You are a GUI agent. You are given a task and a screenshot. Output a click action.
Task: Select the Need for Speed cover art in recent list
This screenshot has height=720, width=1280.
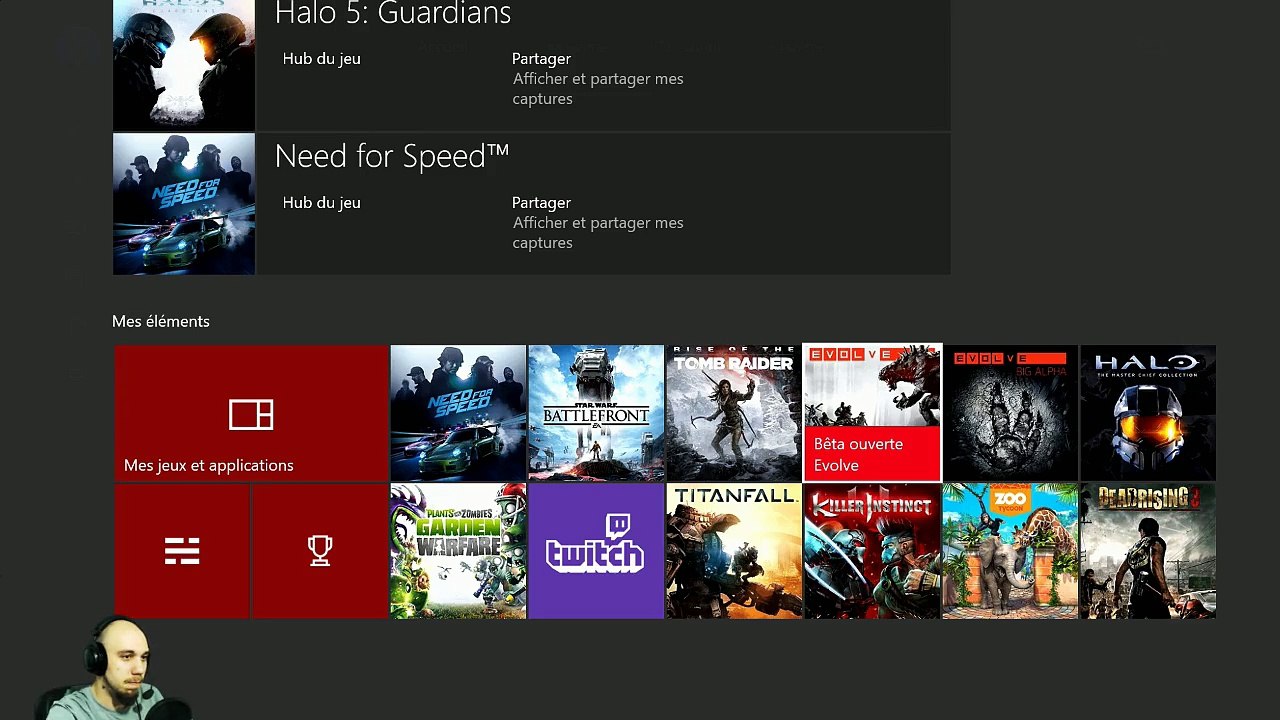point(184,204)
